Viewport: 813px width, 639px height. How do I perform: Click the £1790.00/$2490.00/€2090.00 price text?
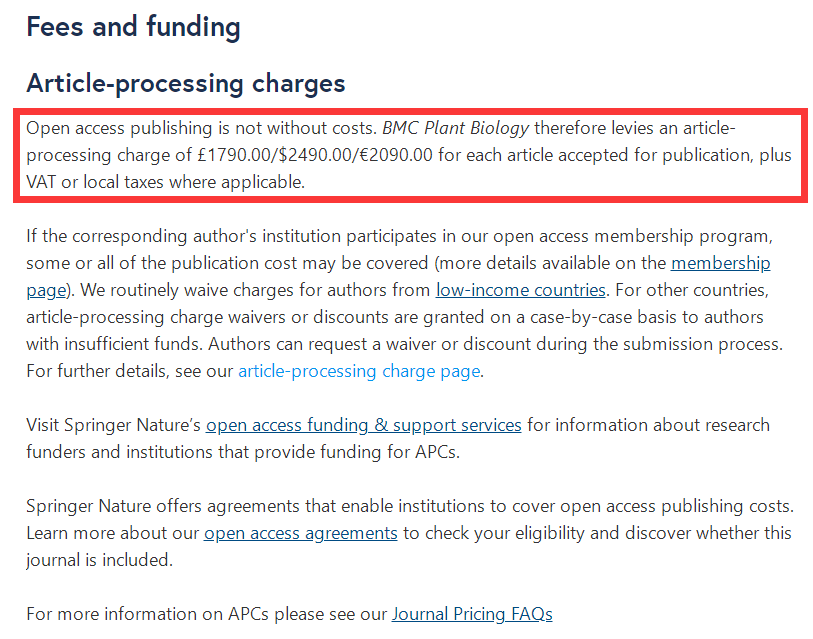pyautogui.click(x=315, y=155)
